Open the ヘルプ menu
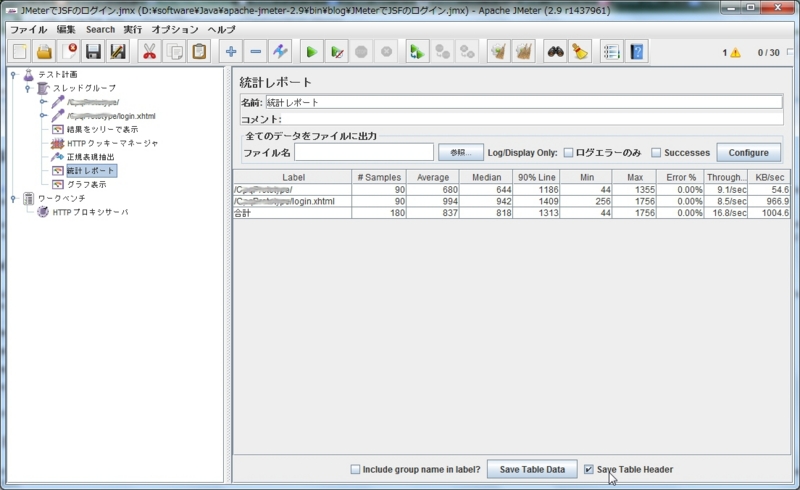The width and height of the screenshot is (800, 490). (221, 30)
